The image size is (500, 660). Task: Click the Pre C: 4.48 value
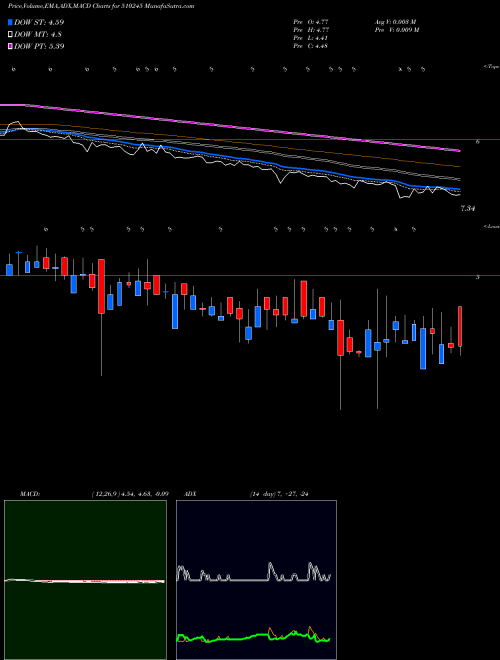(311, 46)
